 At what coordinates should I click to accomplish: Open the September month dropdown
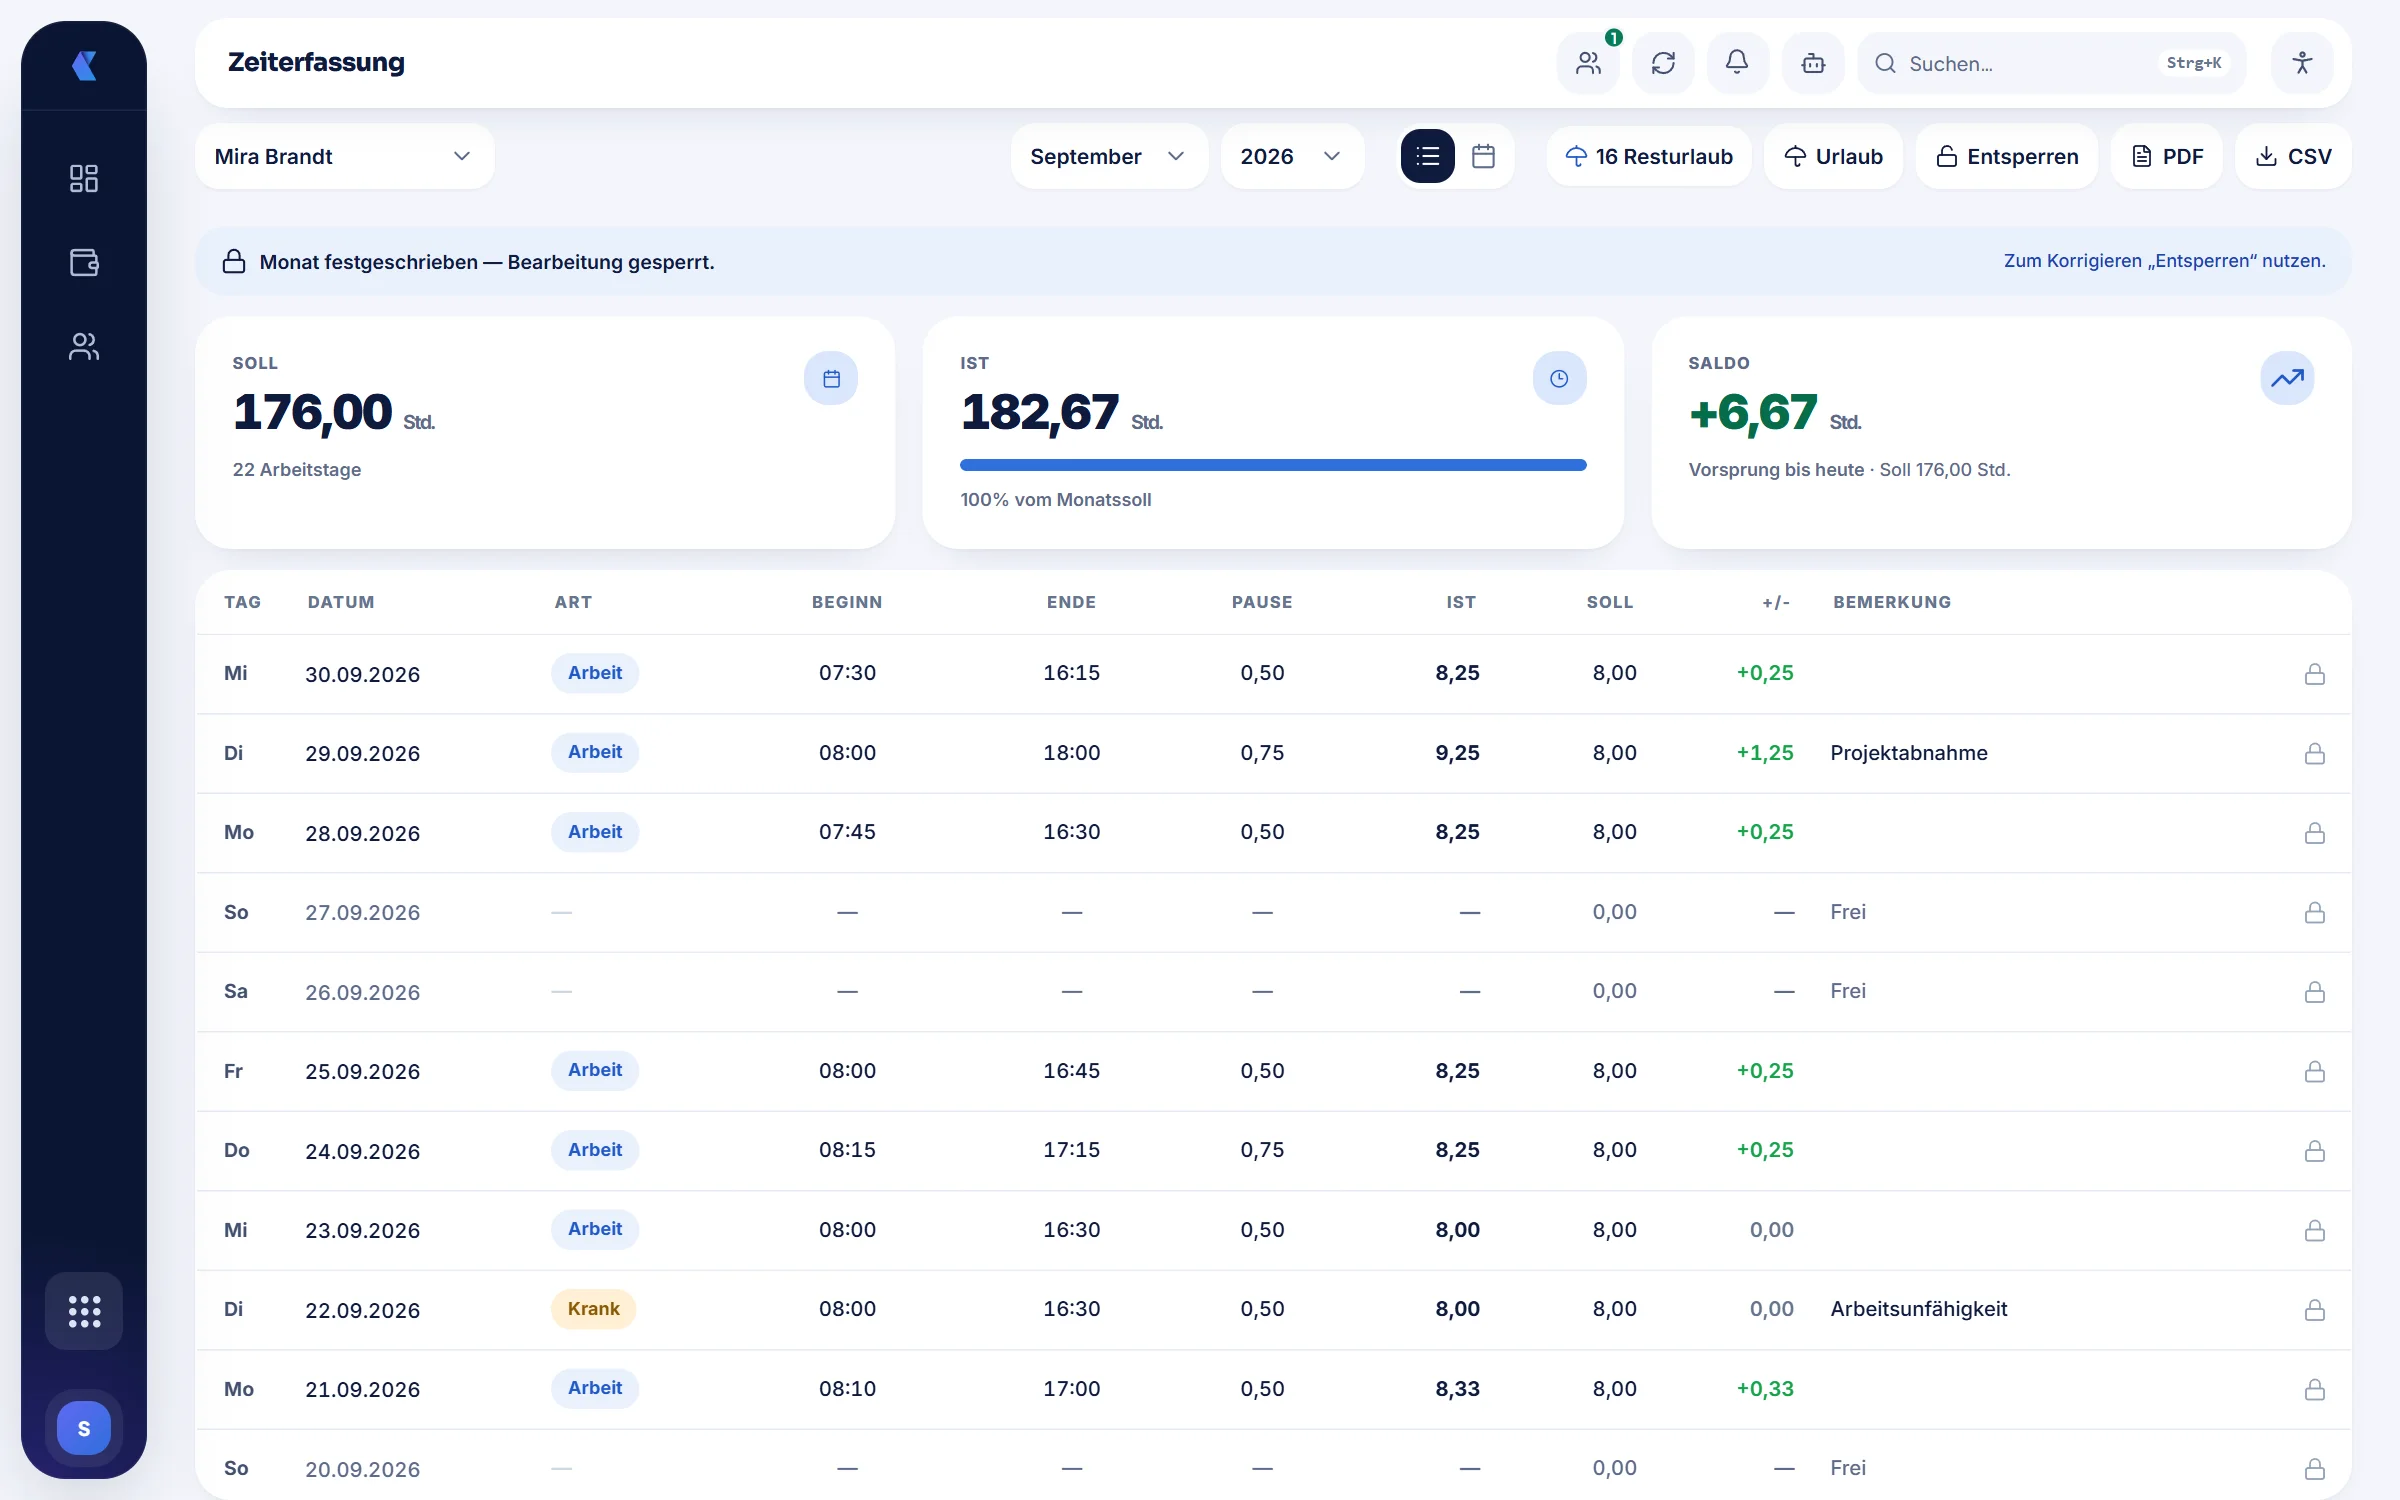point(1108,156)
